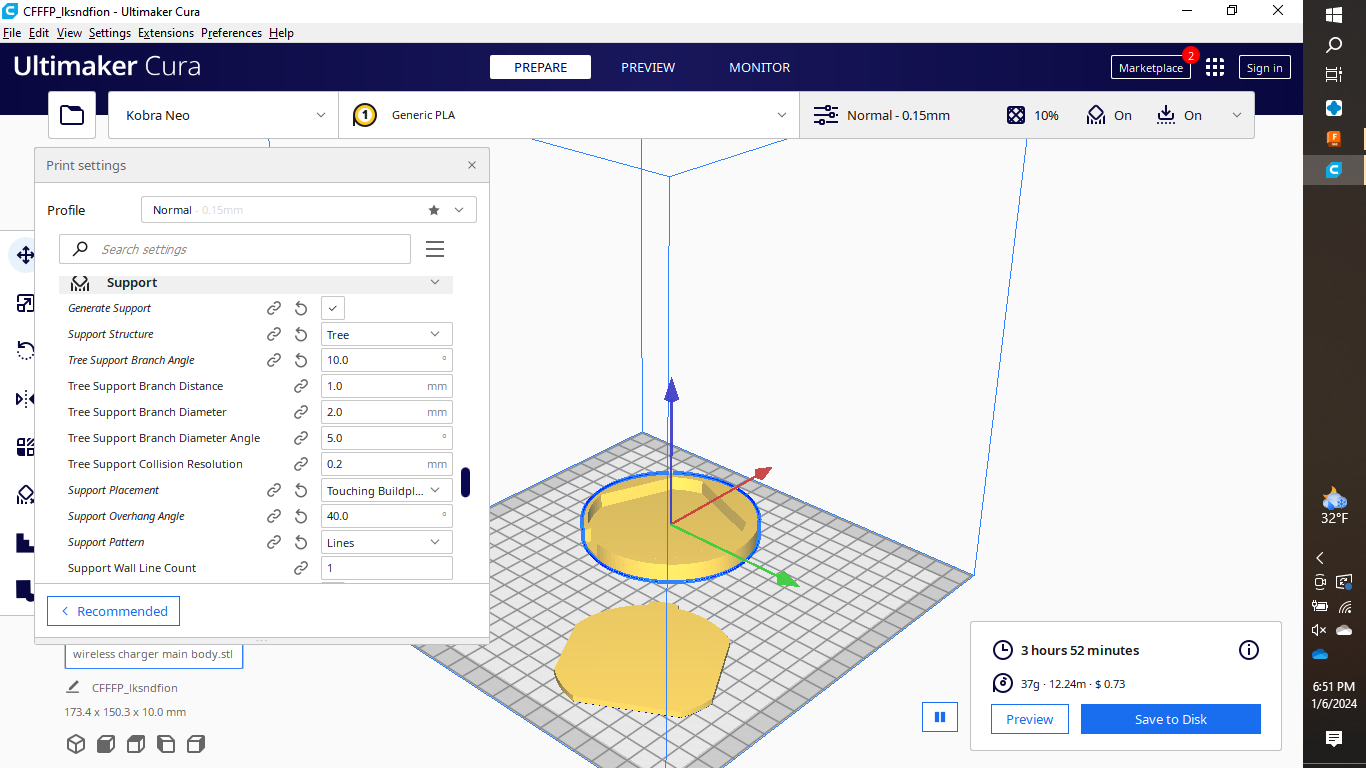Viewport: 1366px width, 768px height.
Task: Click the Search settings field
Action: (x=235, y=249)
